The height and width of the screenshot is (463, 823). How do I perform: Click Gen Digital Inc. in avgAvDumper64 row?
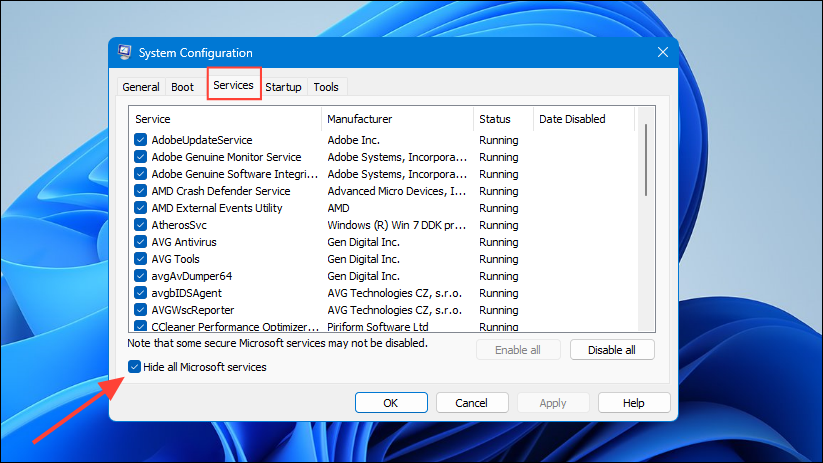(363, 276)
